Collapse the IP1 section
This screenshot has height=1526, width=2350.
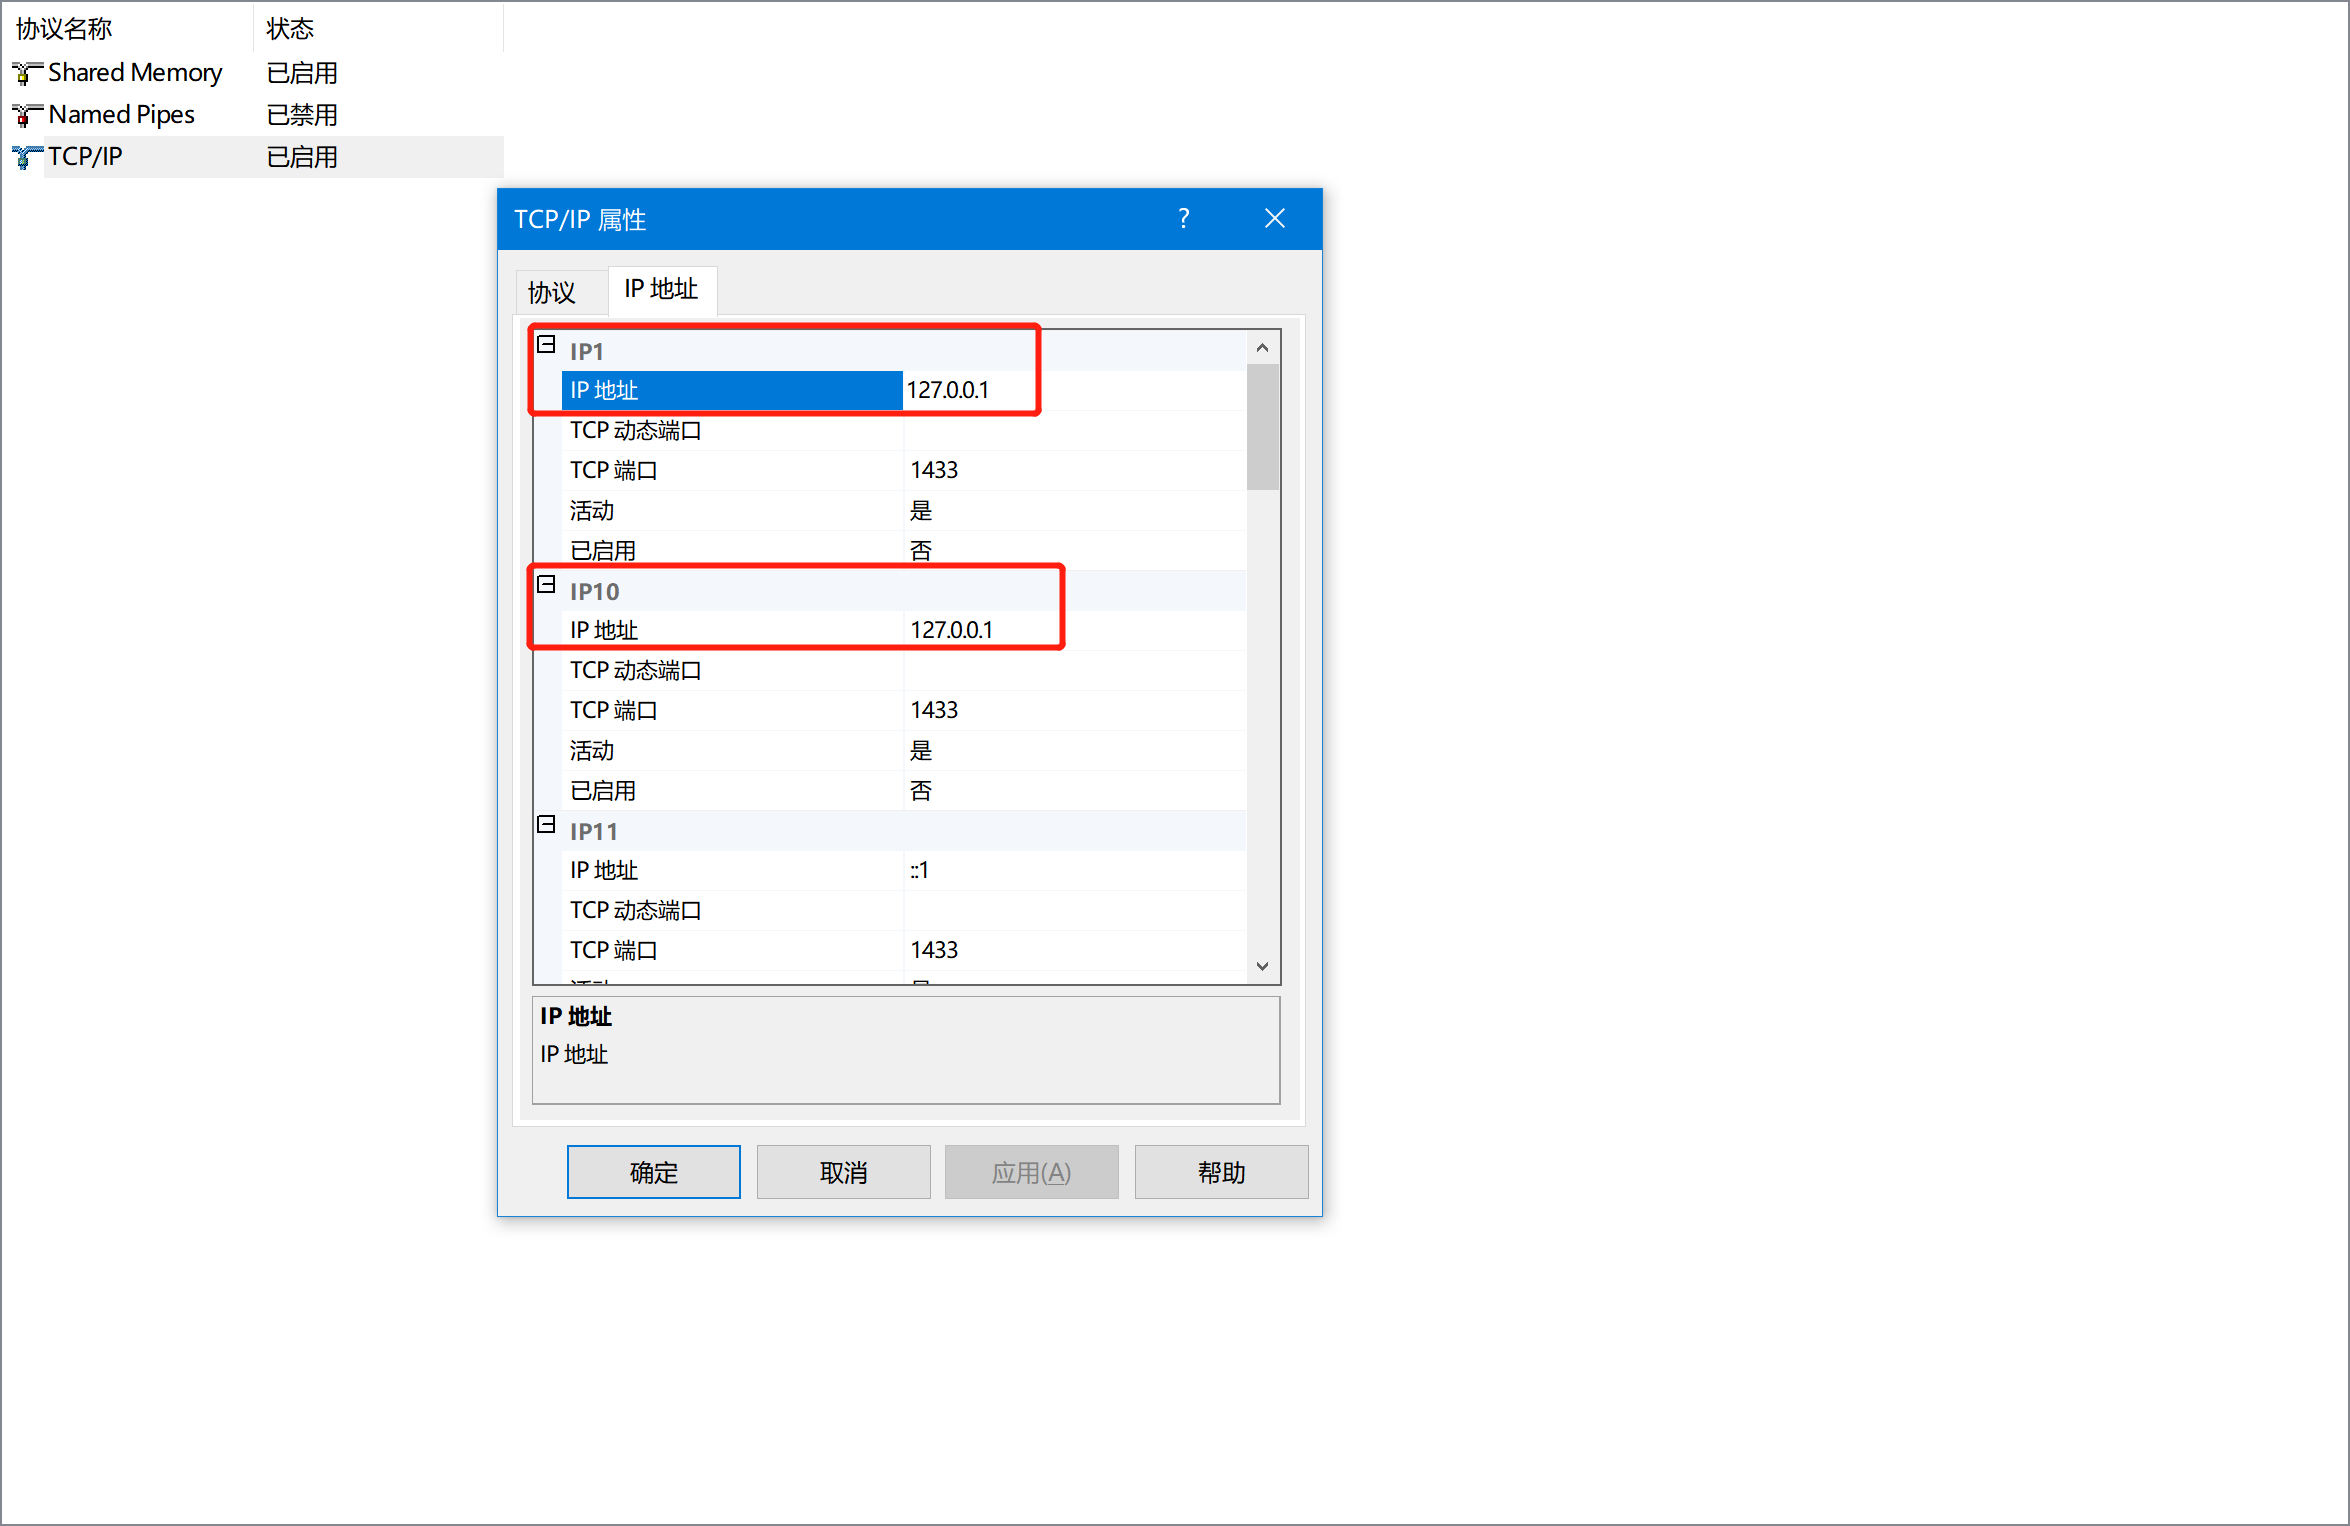(546, 345)
